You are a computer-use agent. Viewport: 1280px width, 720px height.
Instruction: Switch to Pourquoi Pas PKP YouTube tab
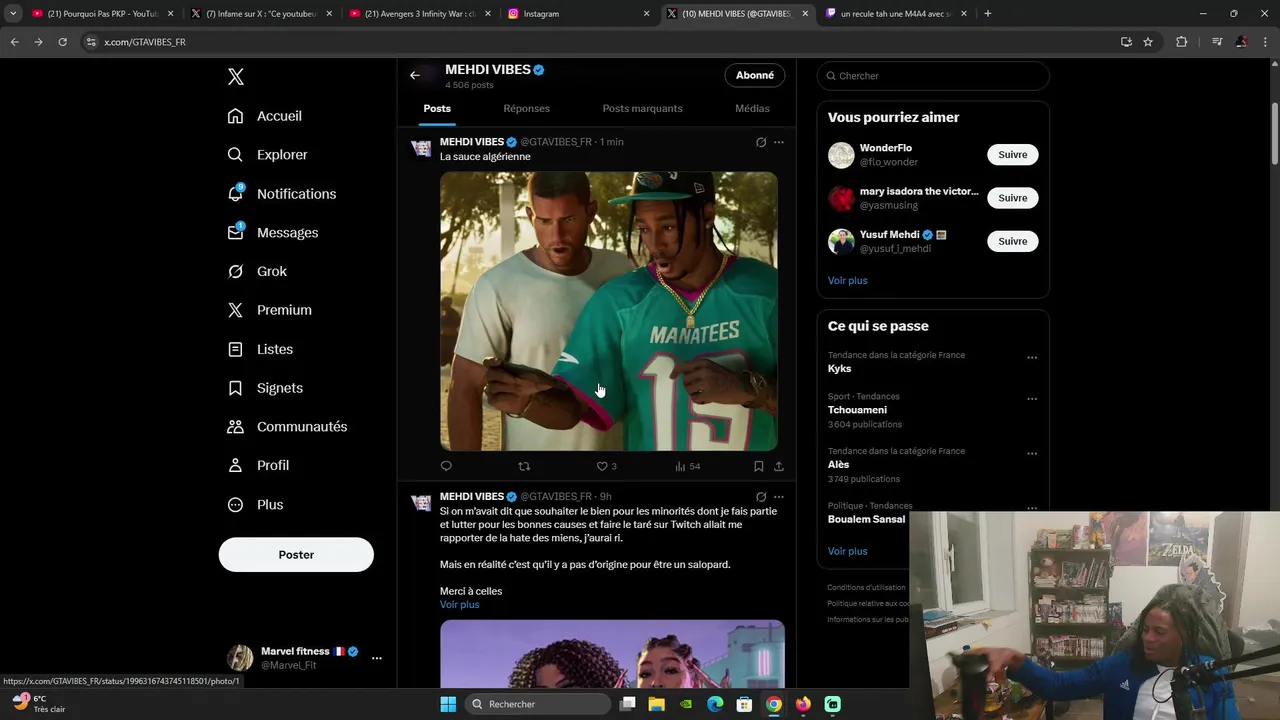[101, 14]
